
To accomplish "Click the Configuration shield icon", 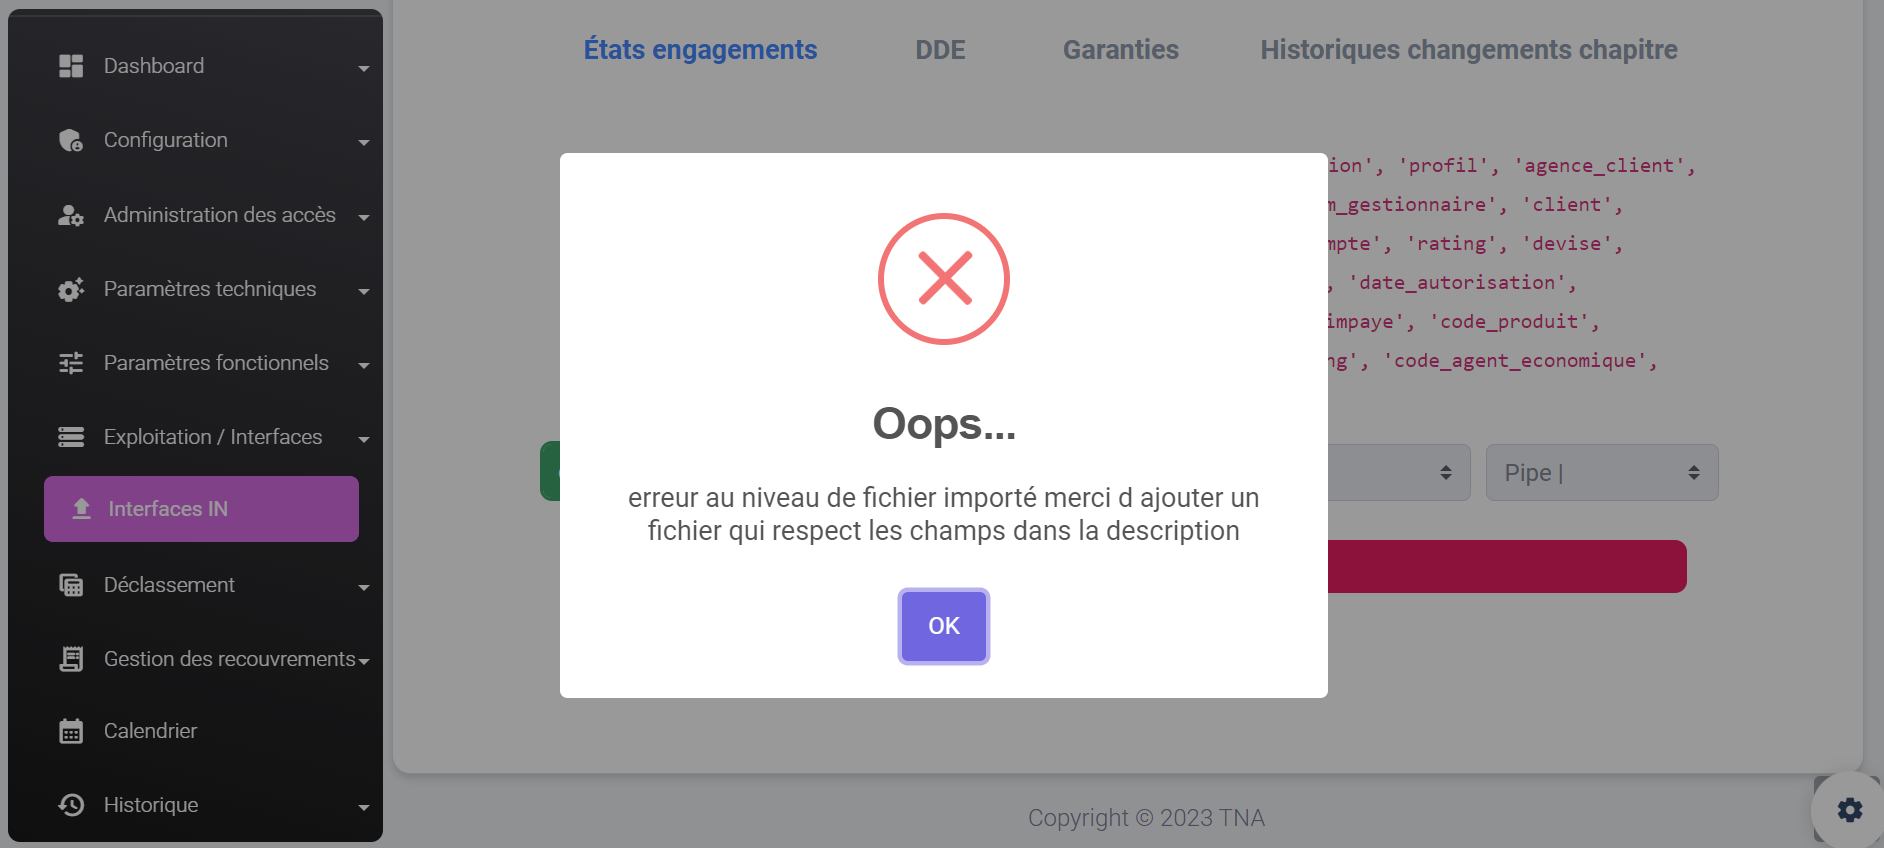I will 71,141.
